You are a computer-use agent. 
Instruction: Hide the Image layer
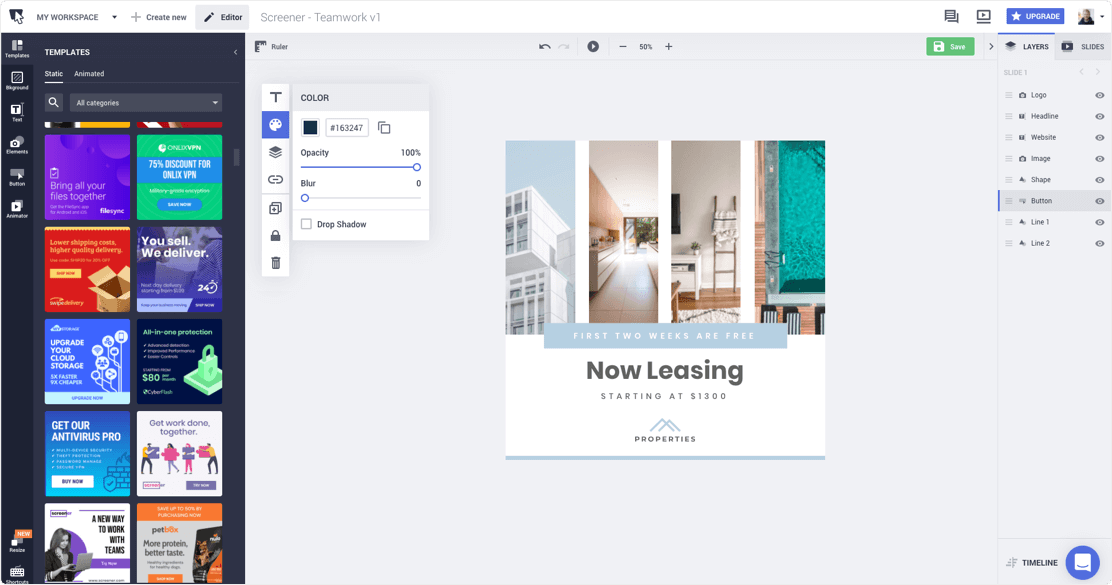[x=1099, y=159]
